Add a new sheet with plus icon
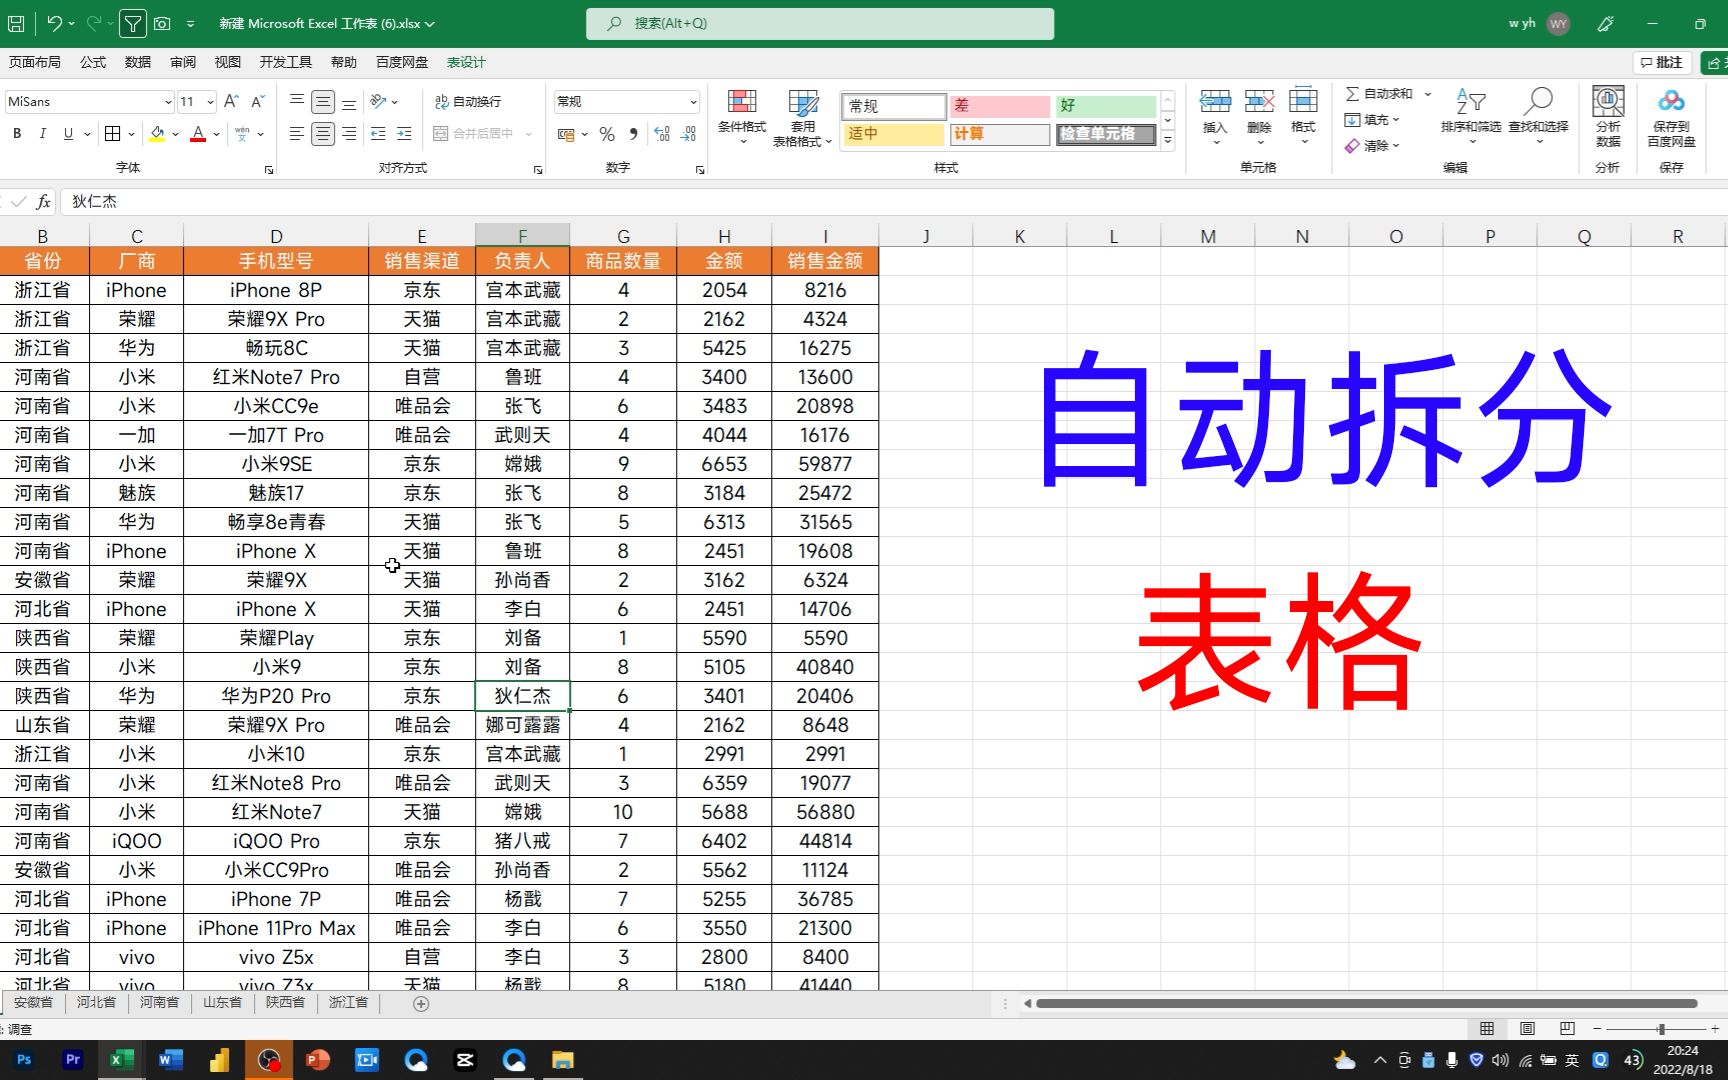1728x1080 pixels. click(421, 1003)
